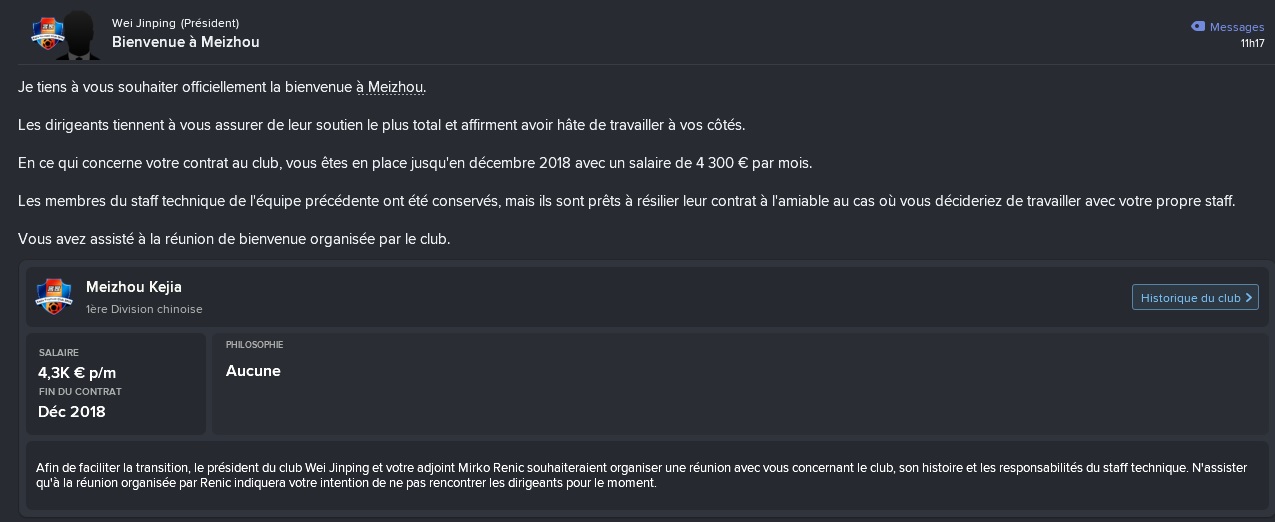Screen dimensions: 1275x522
Task: Click the chevron arrow on Historique du club
Action: 1249,298
